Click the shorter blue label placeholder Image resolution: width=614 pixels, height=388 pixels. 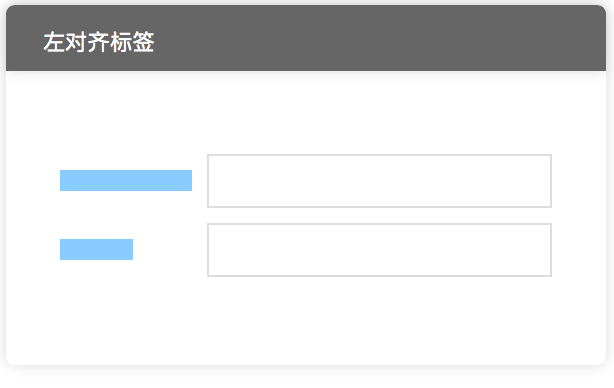tap(96, 249)
